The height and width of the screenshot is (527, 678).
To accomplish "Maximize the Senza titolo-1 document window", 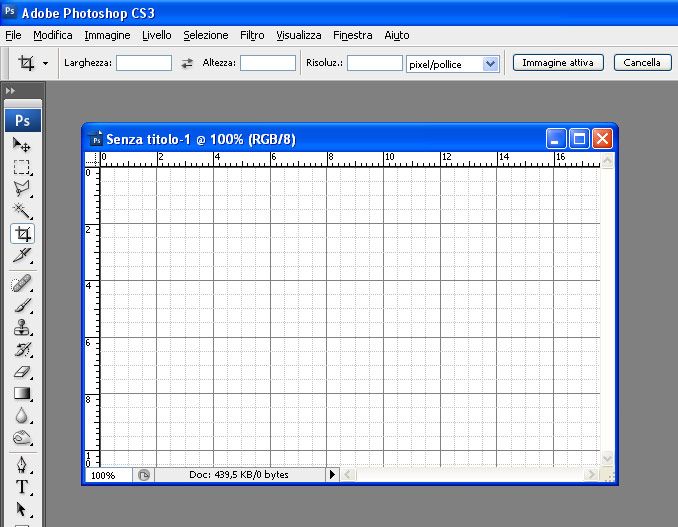I will click(x=579, y=139).
